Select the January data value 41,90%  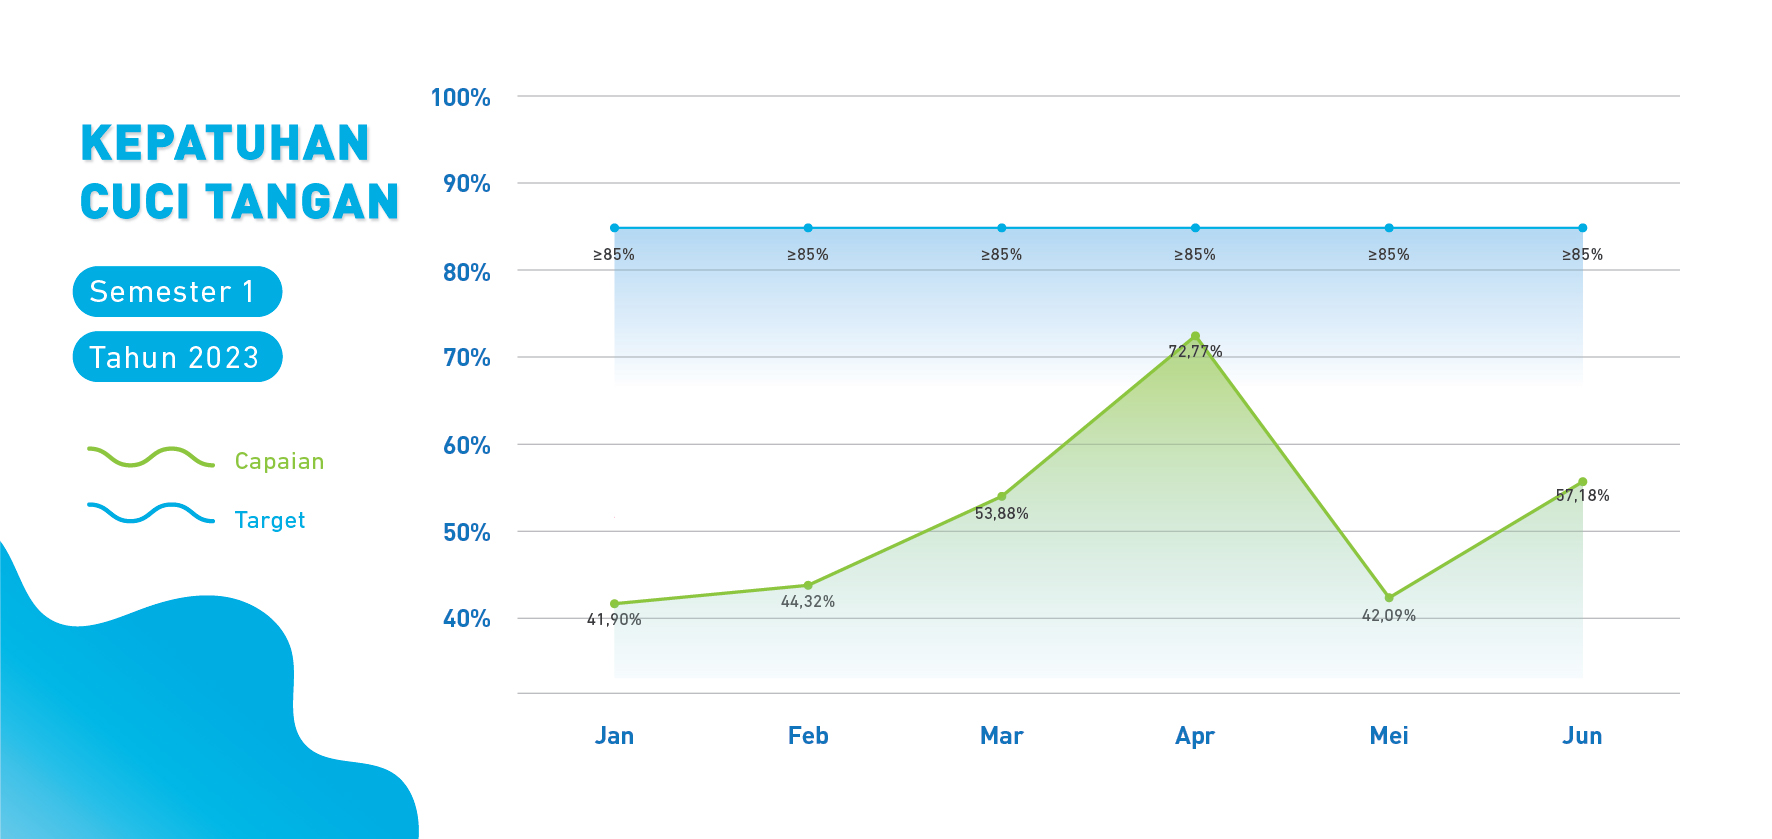point(614,620)
